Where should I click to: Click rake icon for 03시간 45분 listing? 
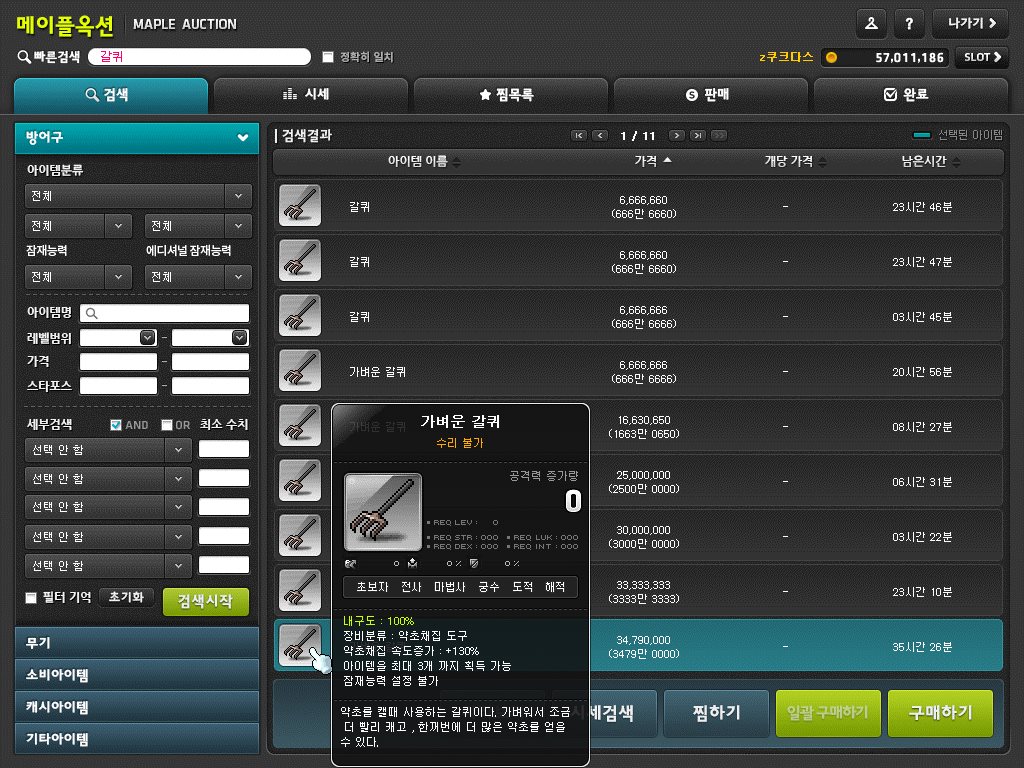(300, 315)
